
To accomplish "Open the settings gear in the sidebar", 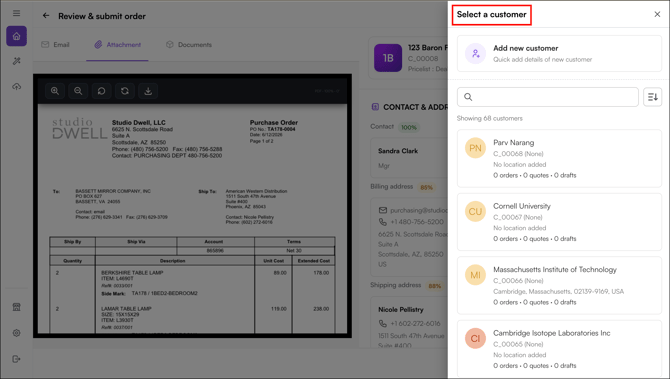I will [16, 333].
